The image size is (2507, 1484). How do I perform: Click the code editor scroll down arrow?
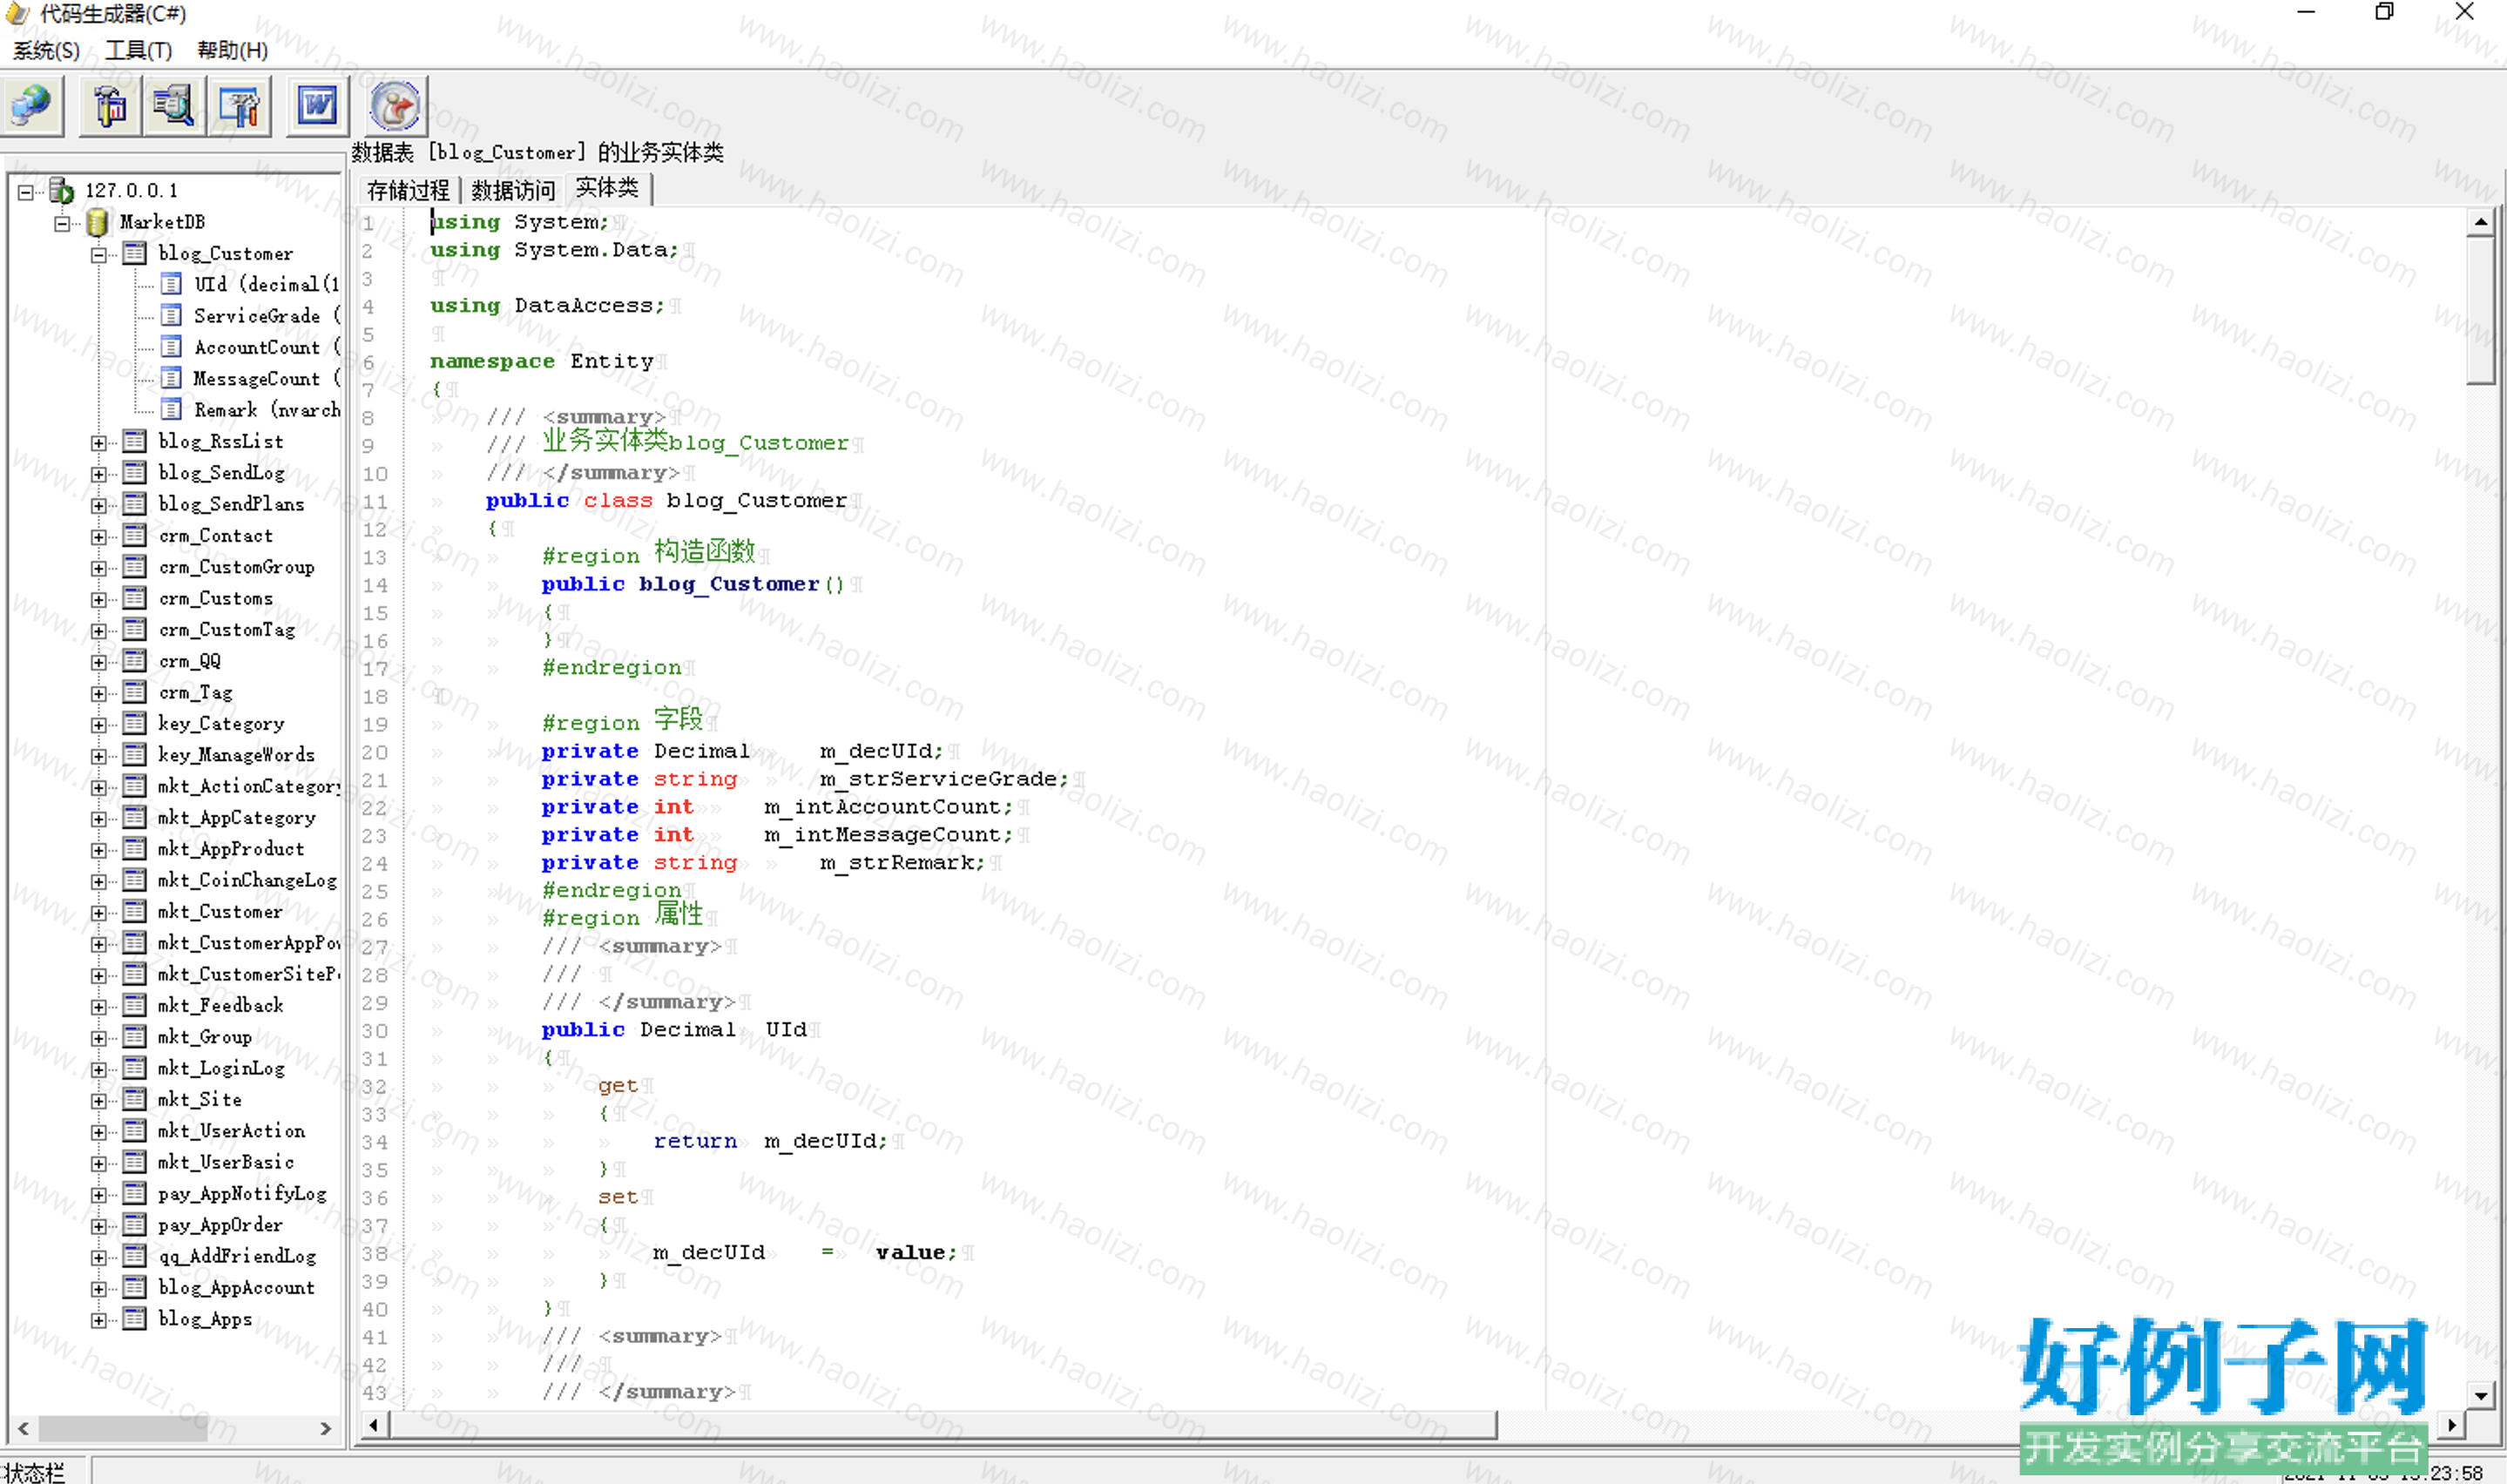point(2480,1395)
